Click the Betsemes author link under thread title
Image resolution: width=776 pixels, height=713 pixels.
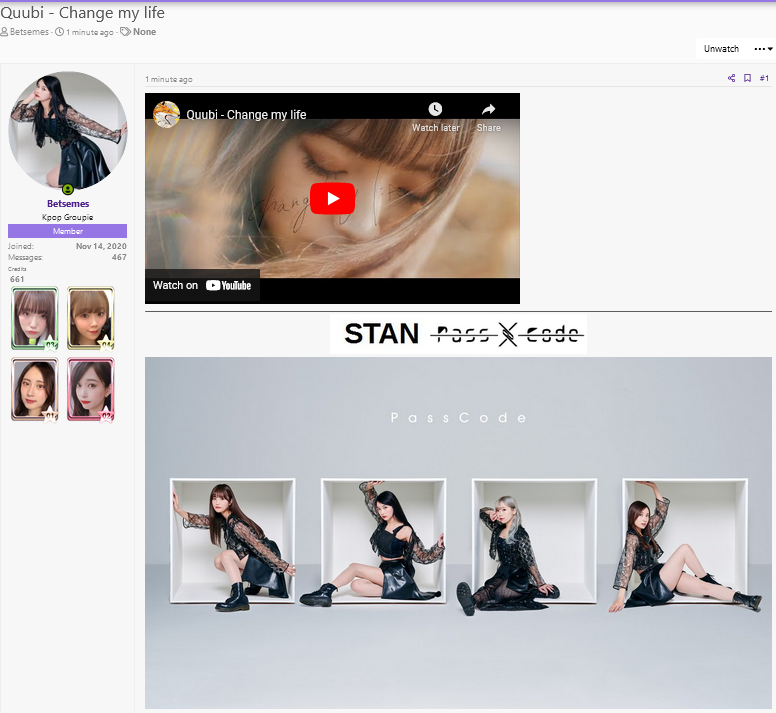coord(29,32)
